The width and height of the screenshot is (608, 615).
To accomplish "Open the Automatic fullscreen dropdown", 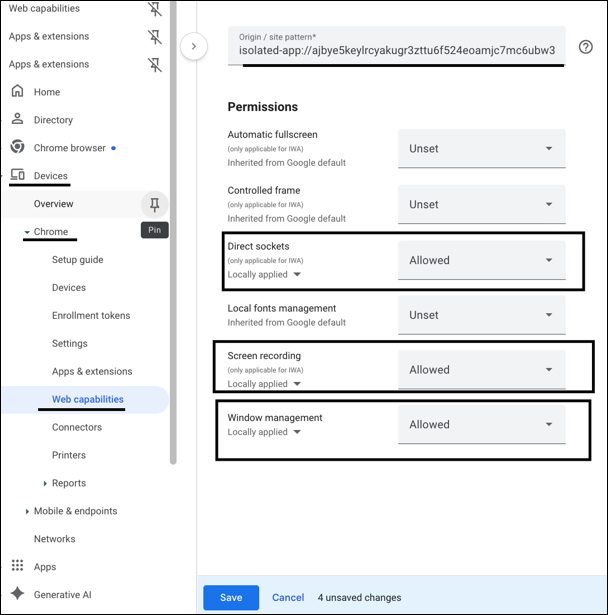I will pyautogui.click(x=481, y=149).
